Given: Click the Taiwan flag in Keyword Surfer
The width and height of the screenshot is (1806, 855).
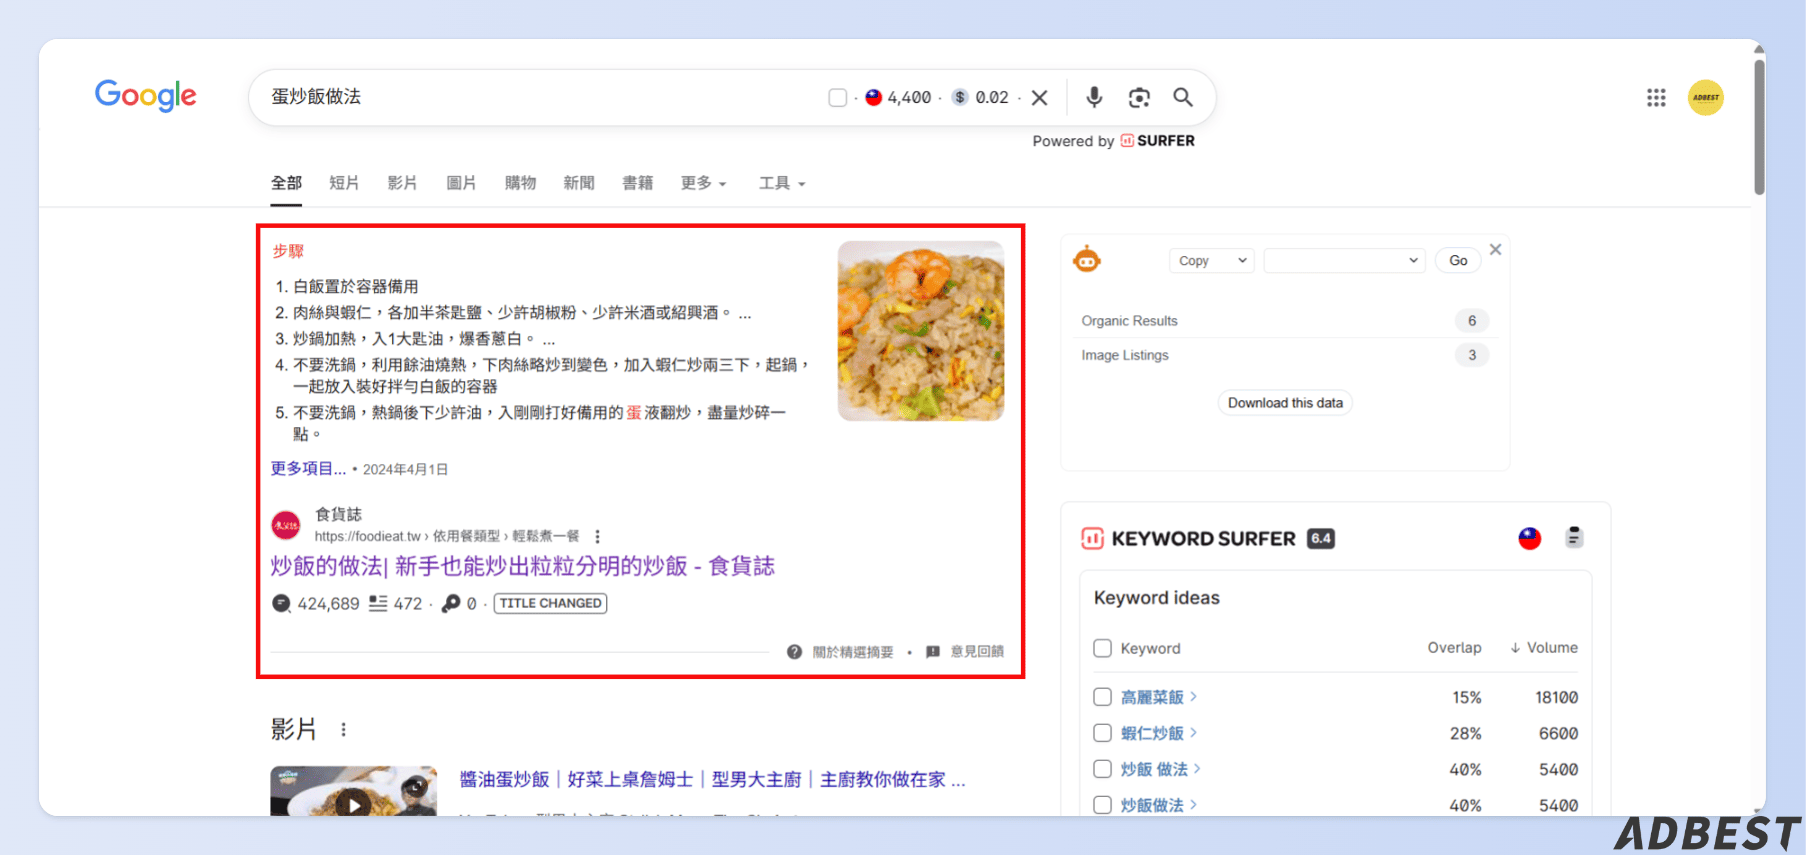Looking at the screenshot, I should pyautogui.click(x=1530, y=539).
